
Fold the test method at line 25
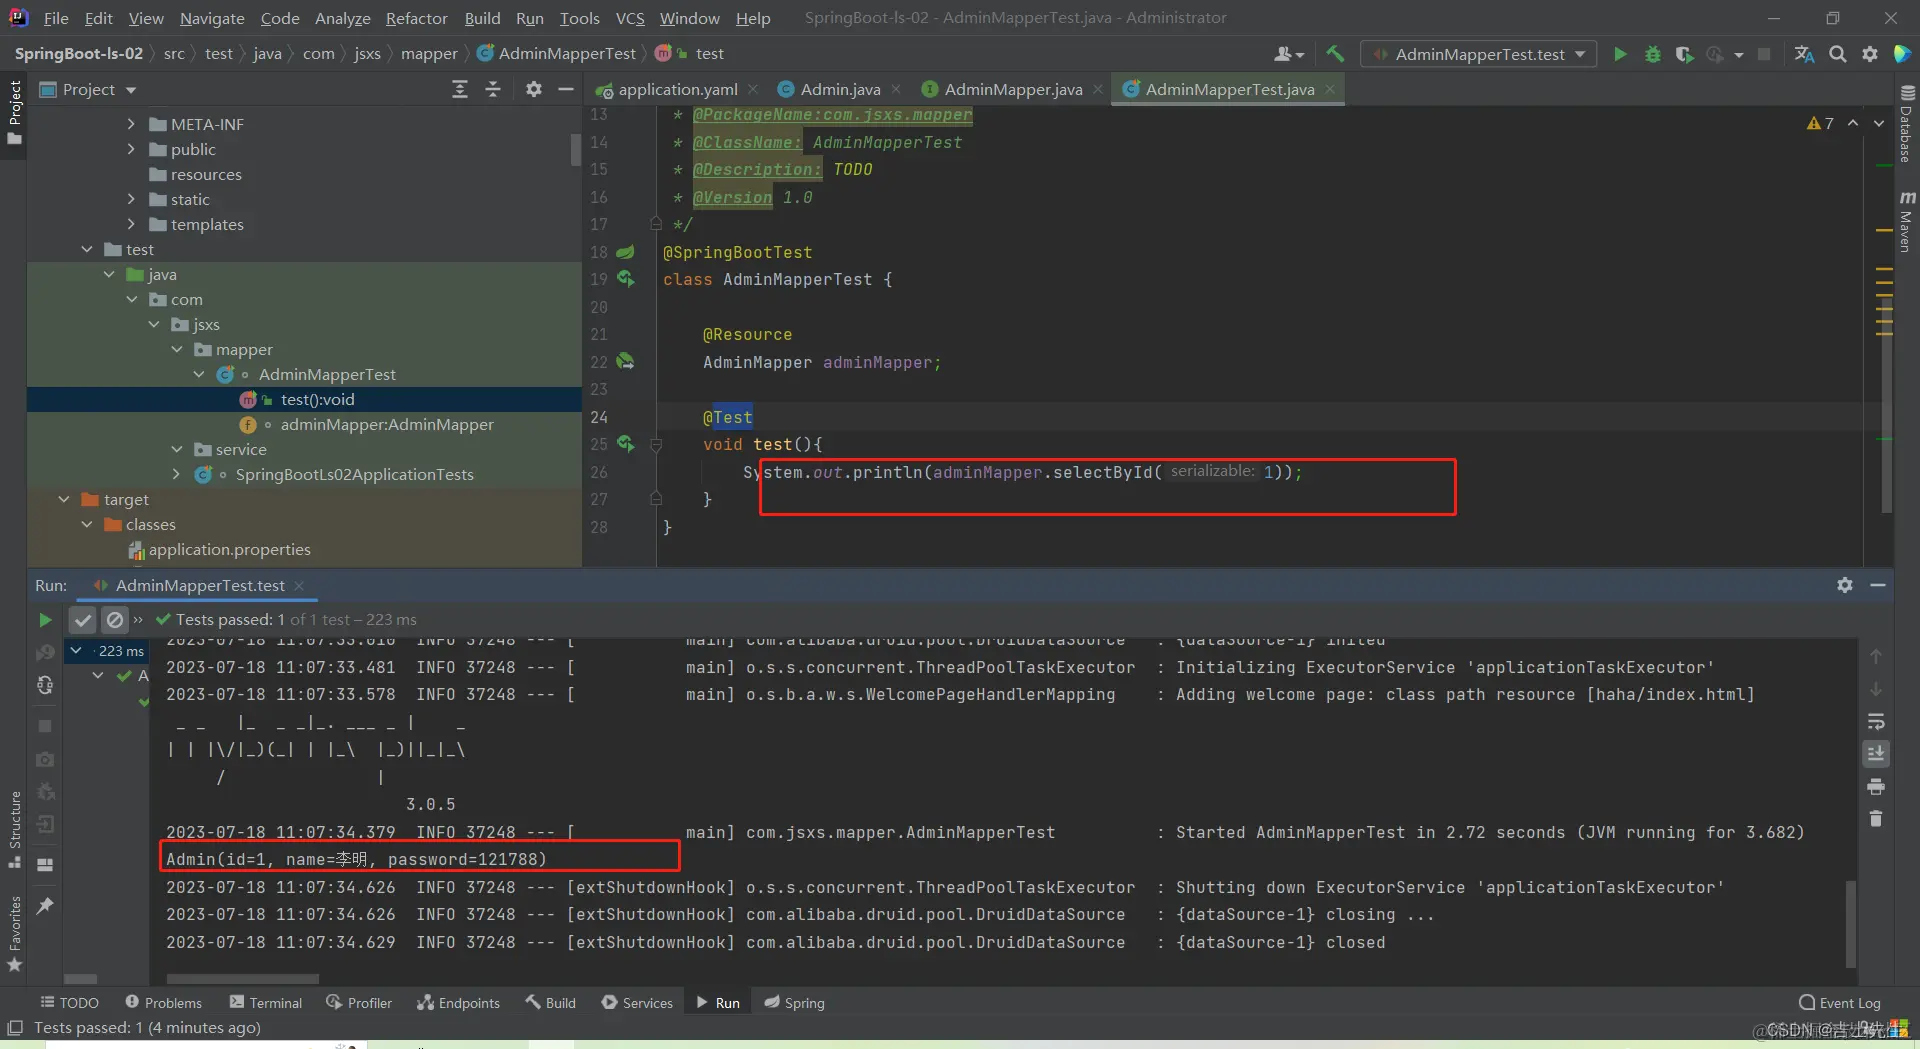click(656, 444)
